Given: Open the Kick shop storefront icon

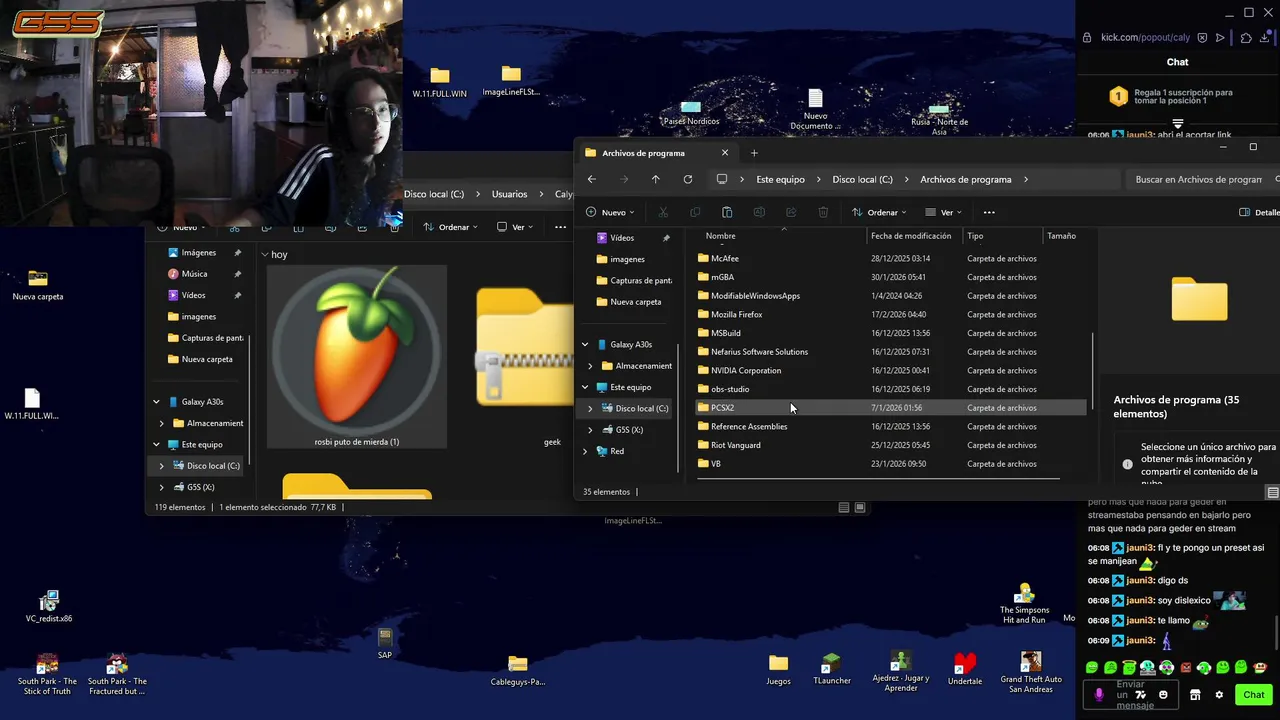Looking at the screenshot, I should pyautogui.click(x=1195, y=695).
